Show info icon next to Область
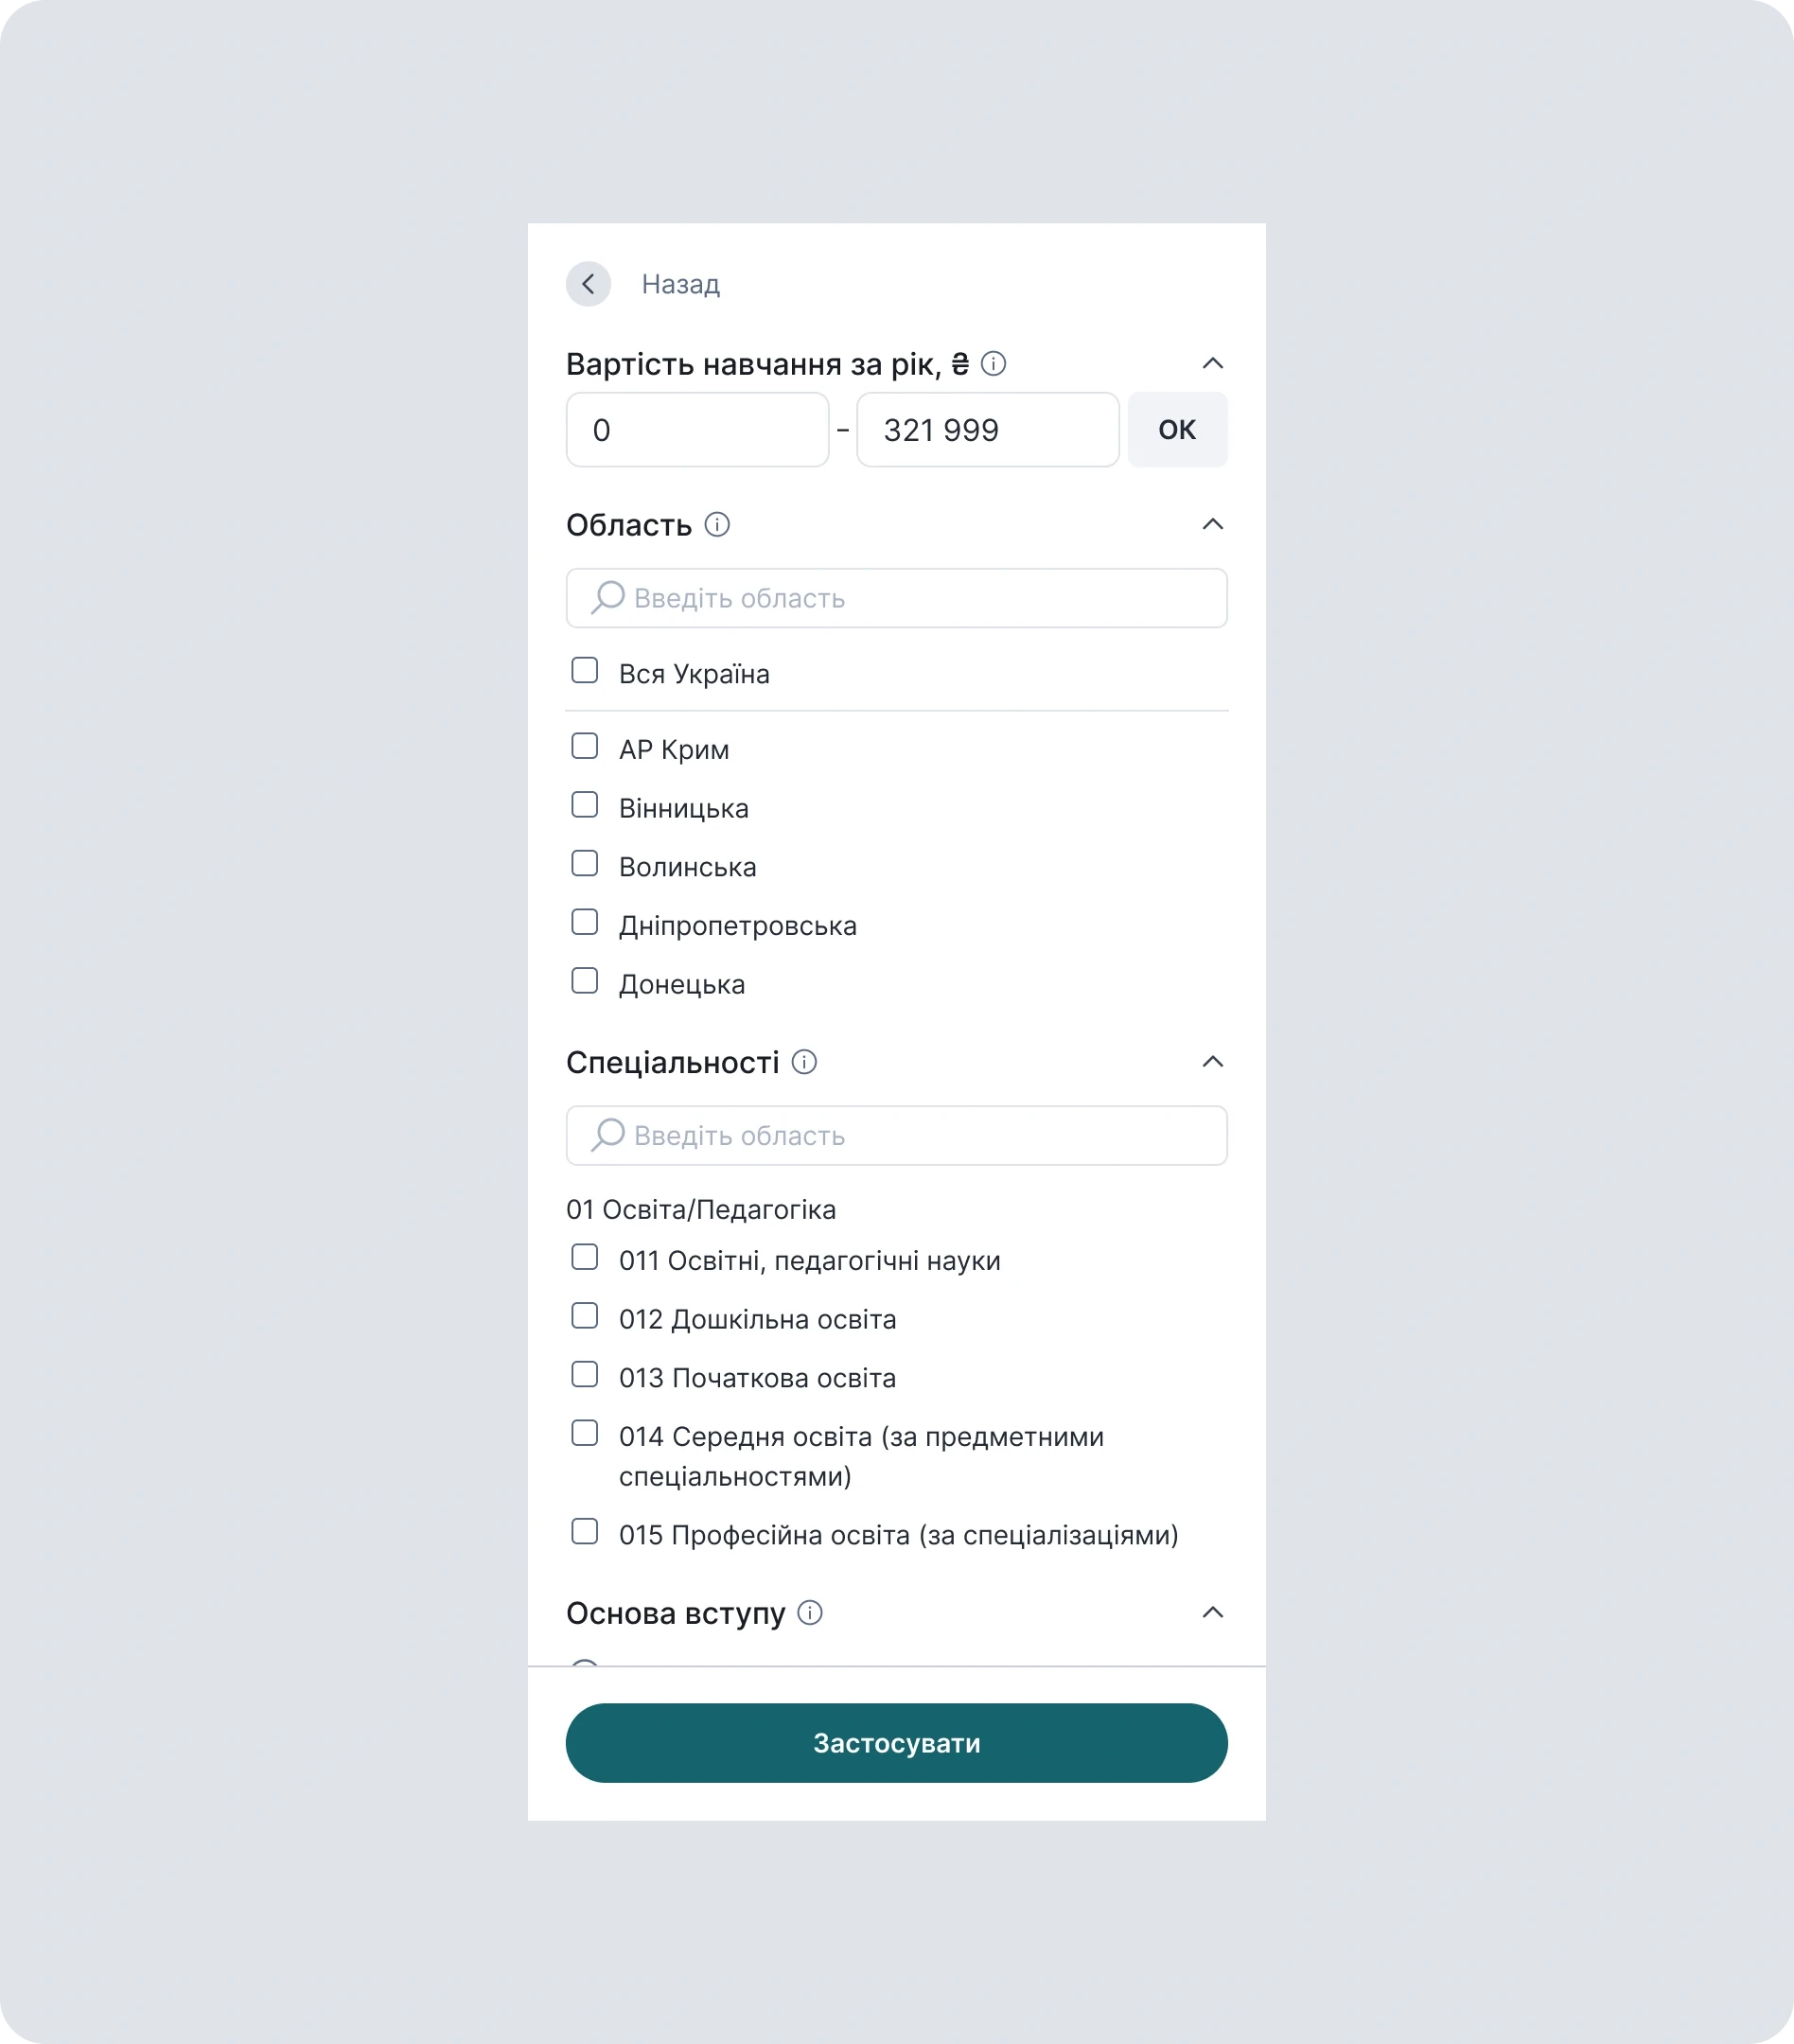This screenshot has height=2044, width=1794. [x=717, y=524]
